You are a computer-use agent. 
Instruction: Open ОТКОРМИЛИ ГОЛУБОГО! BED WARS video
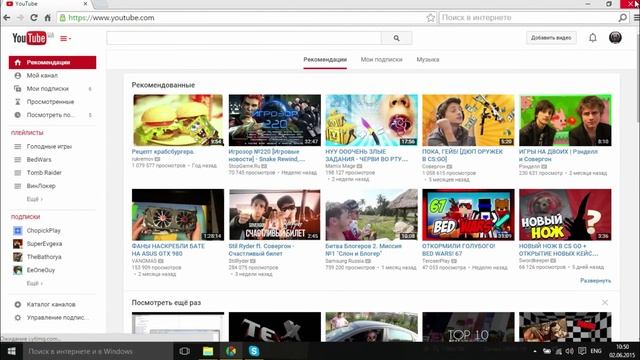(468, 215)
